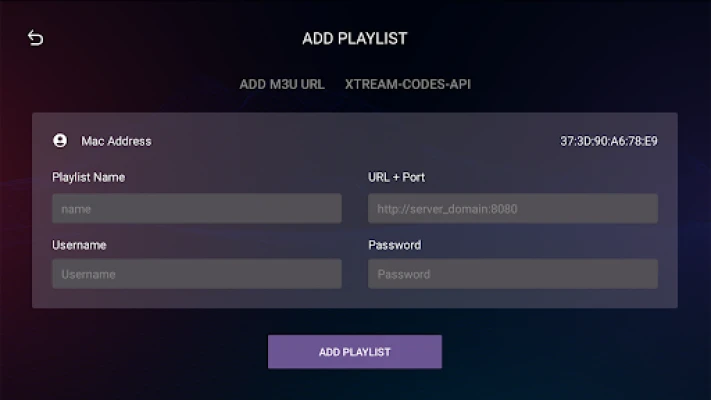Image resolution: width=711 pixels, height=400 pixels.
Task: Go back using the return arrow icon
Action: pyautogui.click(x=35, y=38)
